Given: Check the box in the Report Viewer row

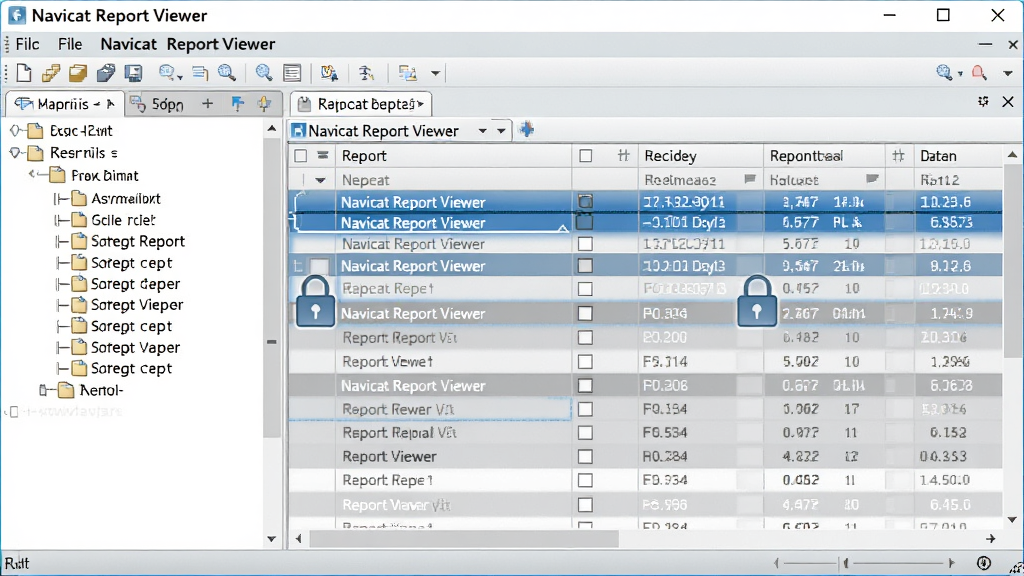Looking at the screenshot, I should point(585,456).
